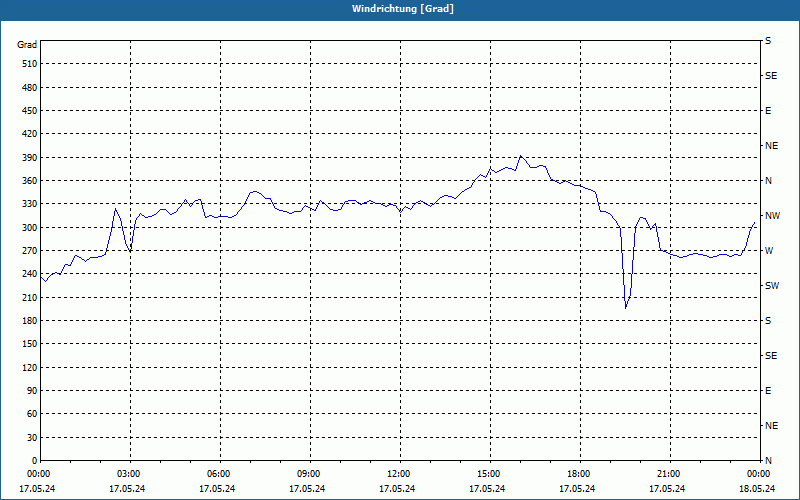Click the SW compass label
This screenshot has height=500, width=800.
772,286
